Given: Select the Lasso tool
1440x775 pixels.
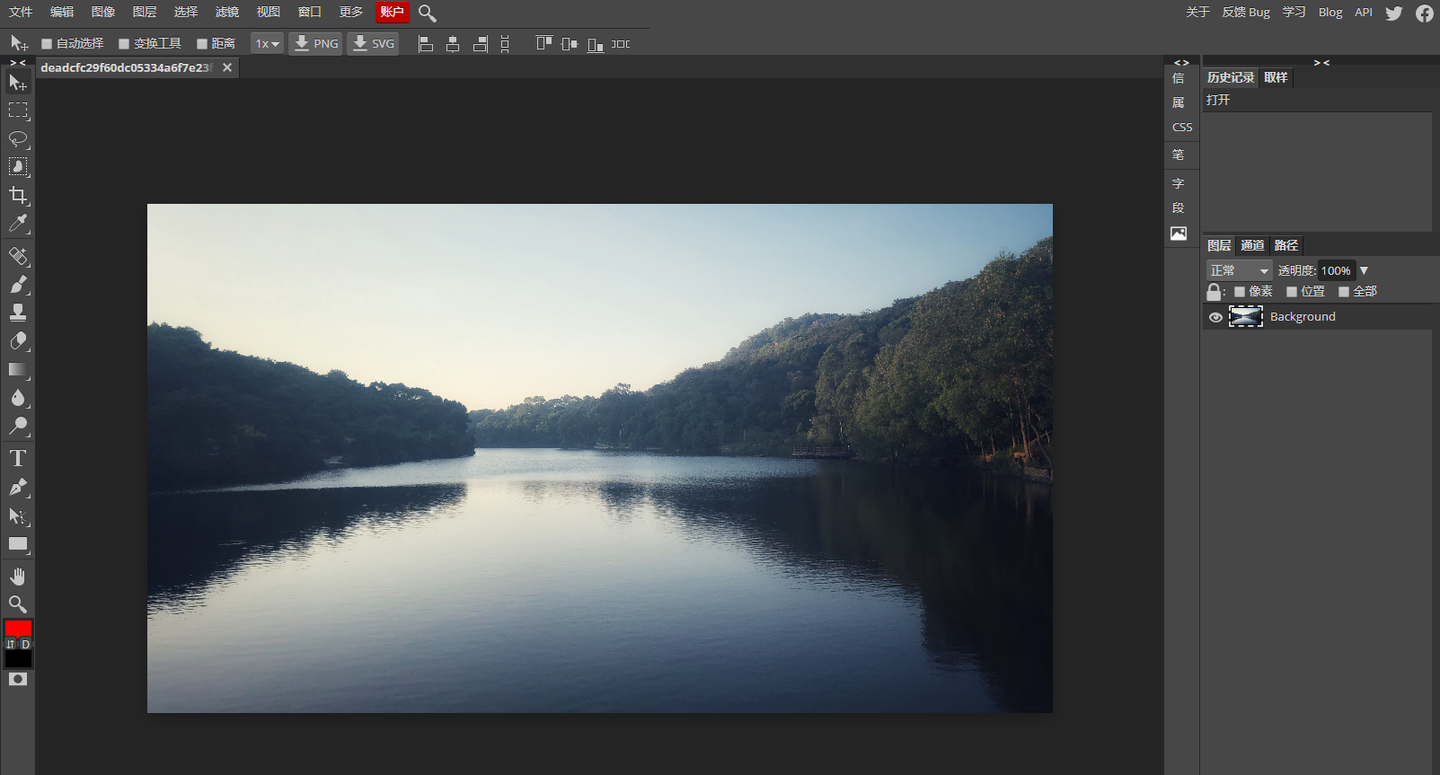Looking at the screenshot, I should point(18,138).
